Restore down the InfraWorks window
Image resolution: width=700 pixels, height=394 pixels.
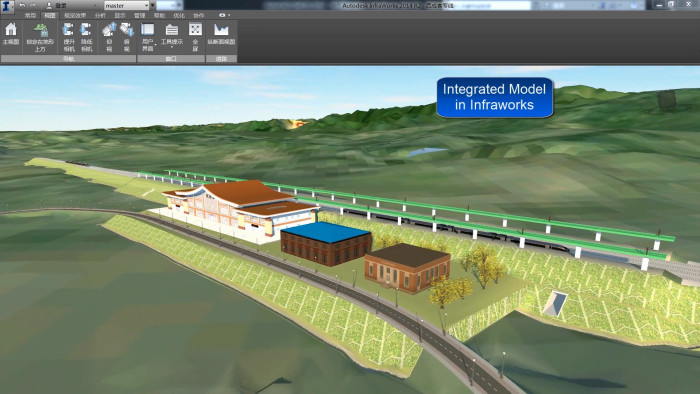tap(671, 4)
